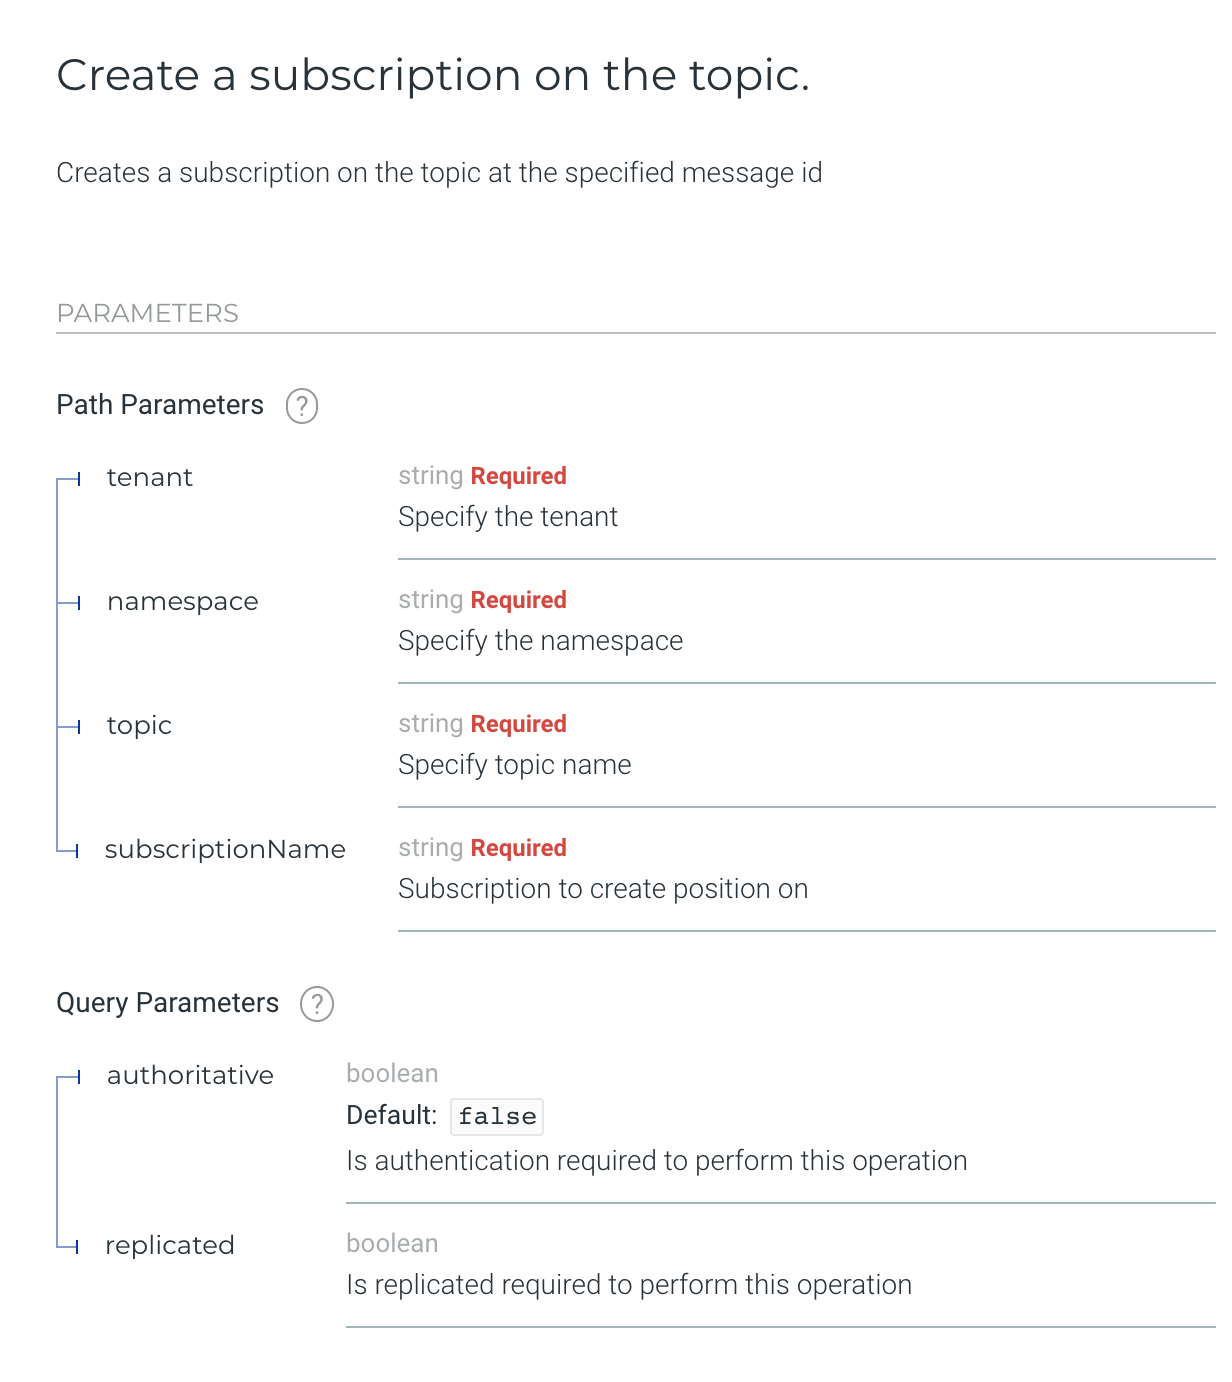Click the PARAMETERS section heading

[x=148, y=314]
